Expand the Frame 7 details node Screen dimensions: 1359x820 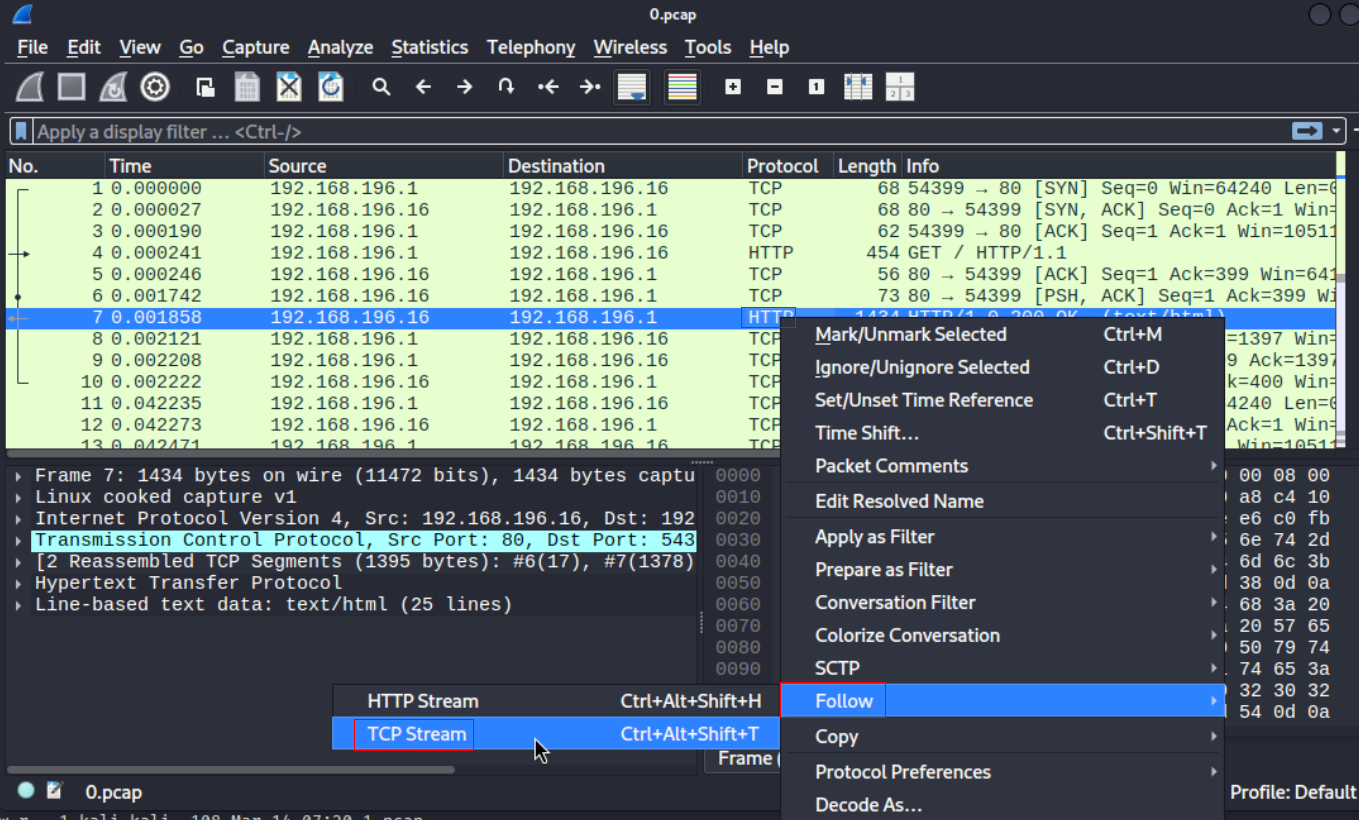19,476
